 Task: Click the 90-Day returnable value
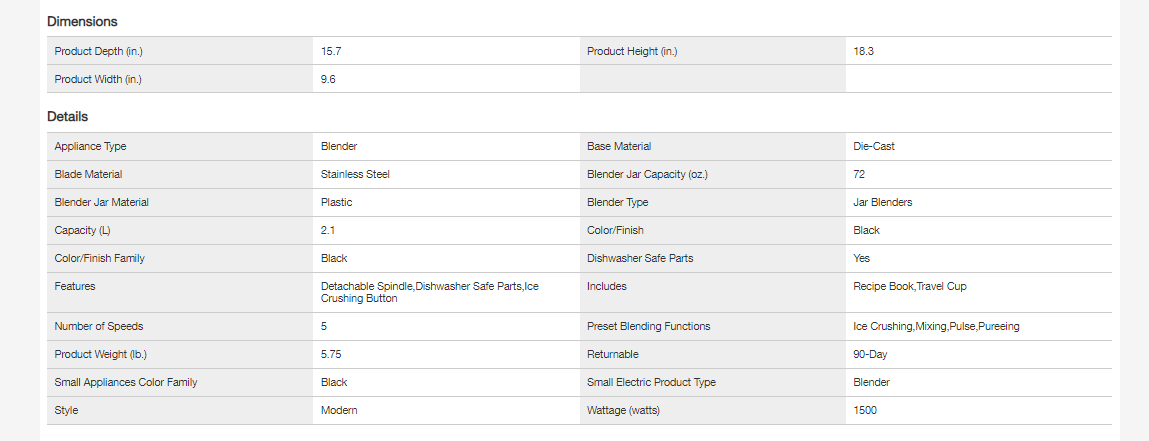(870, 354)
